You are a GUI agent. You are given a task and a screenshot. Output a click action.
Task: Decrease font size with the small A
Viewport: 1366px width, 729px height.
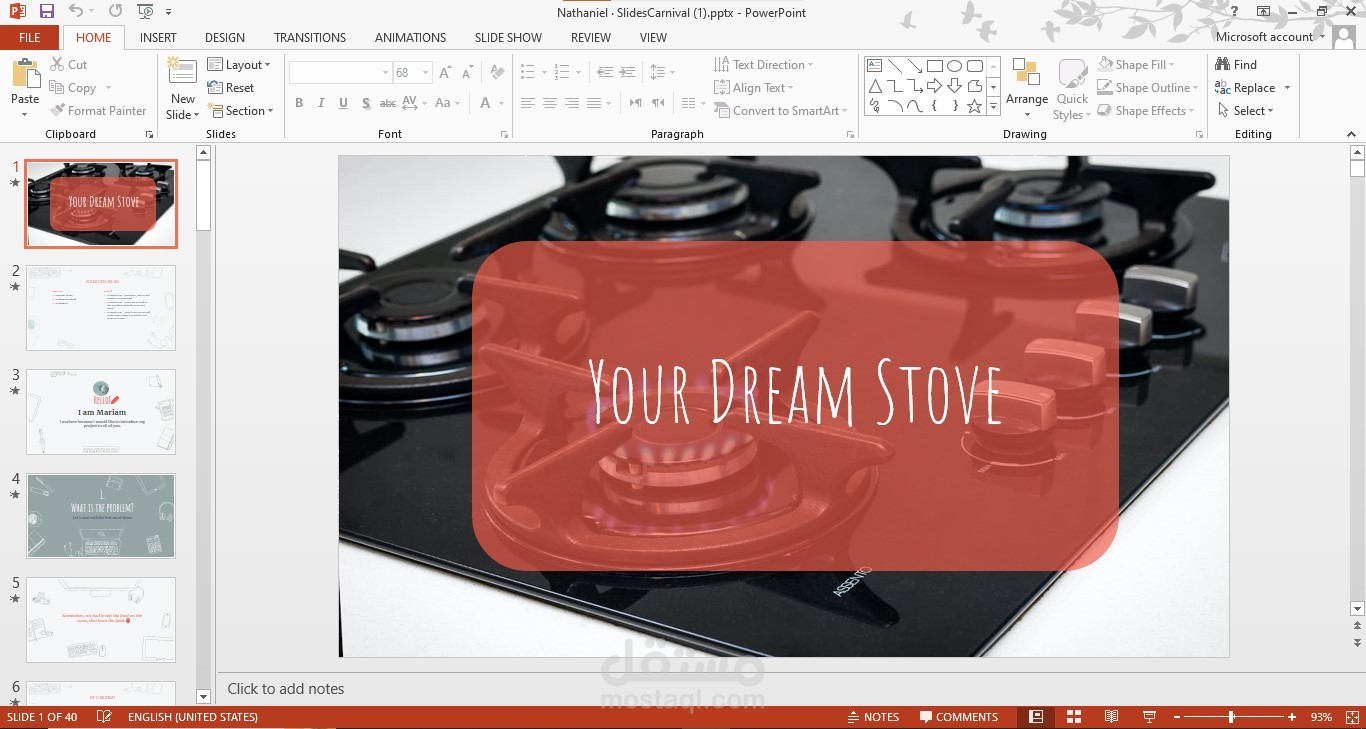[468, 73]
